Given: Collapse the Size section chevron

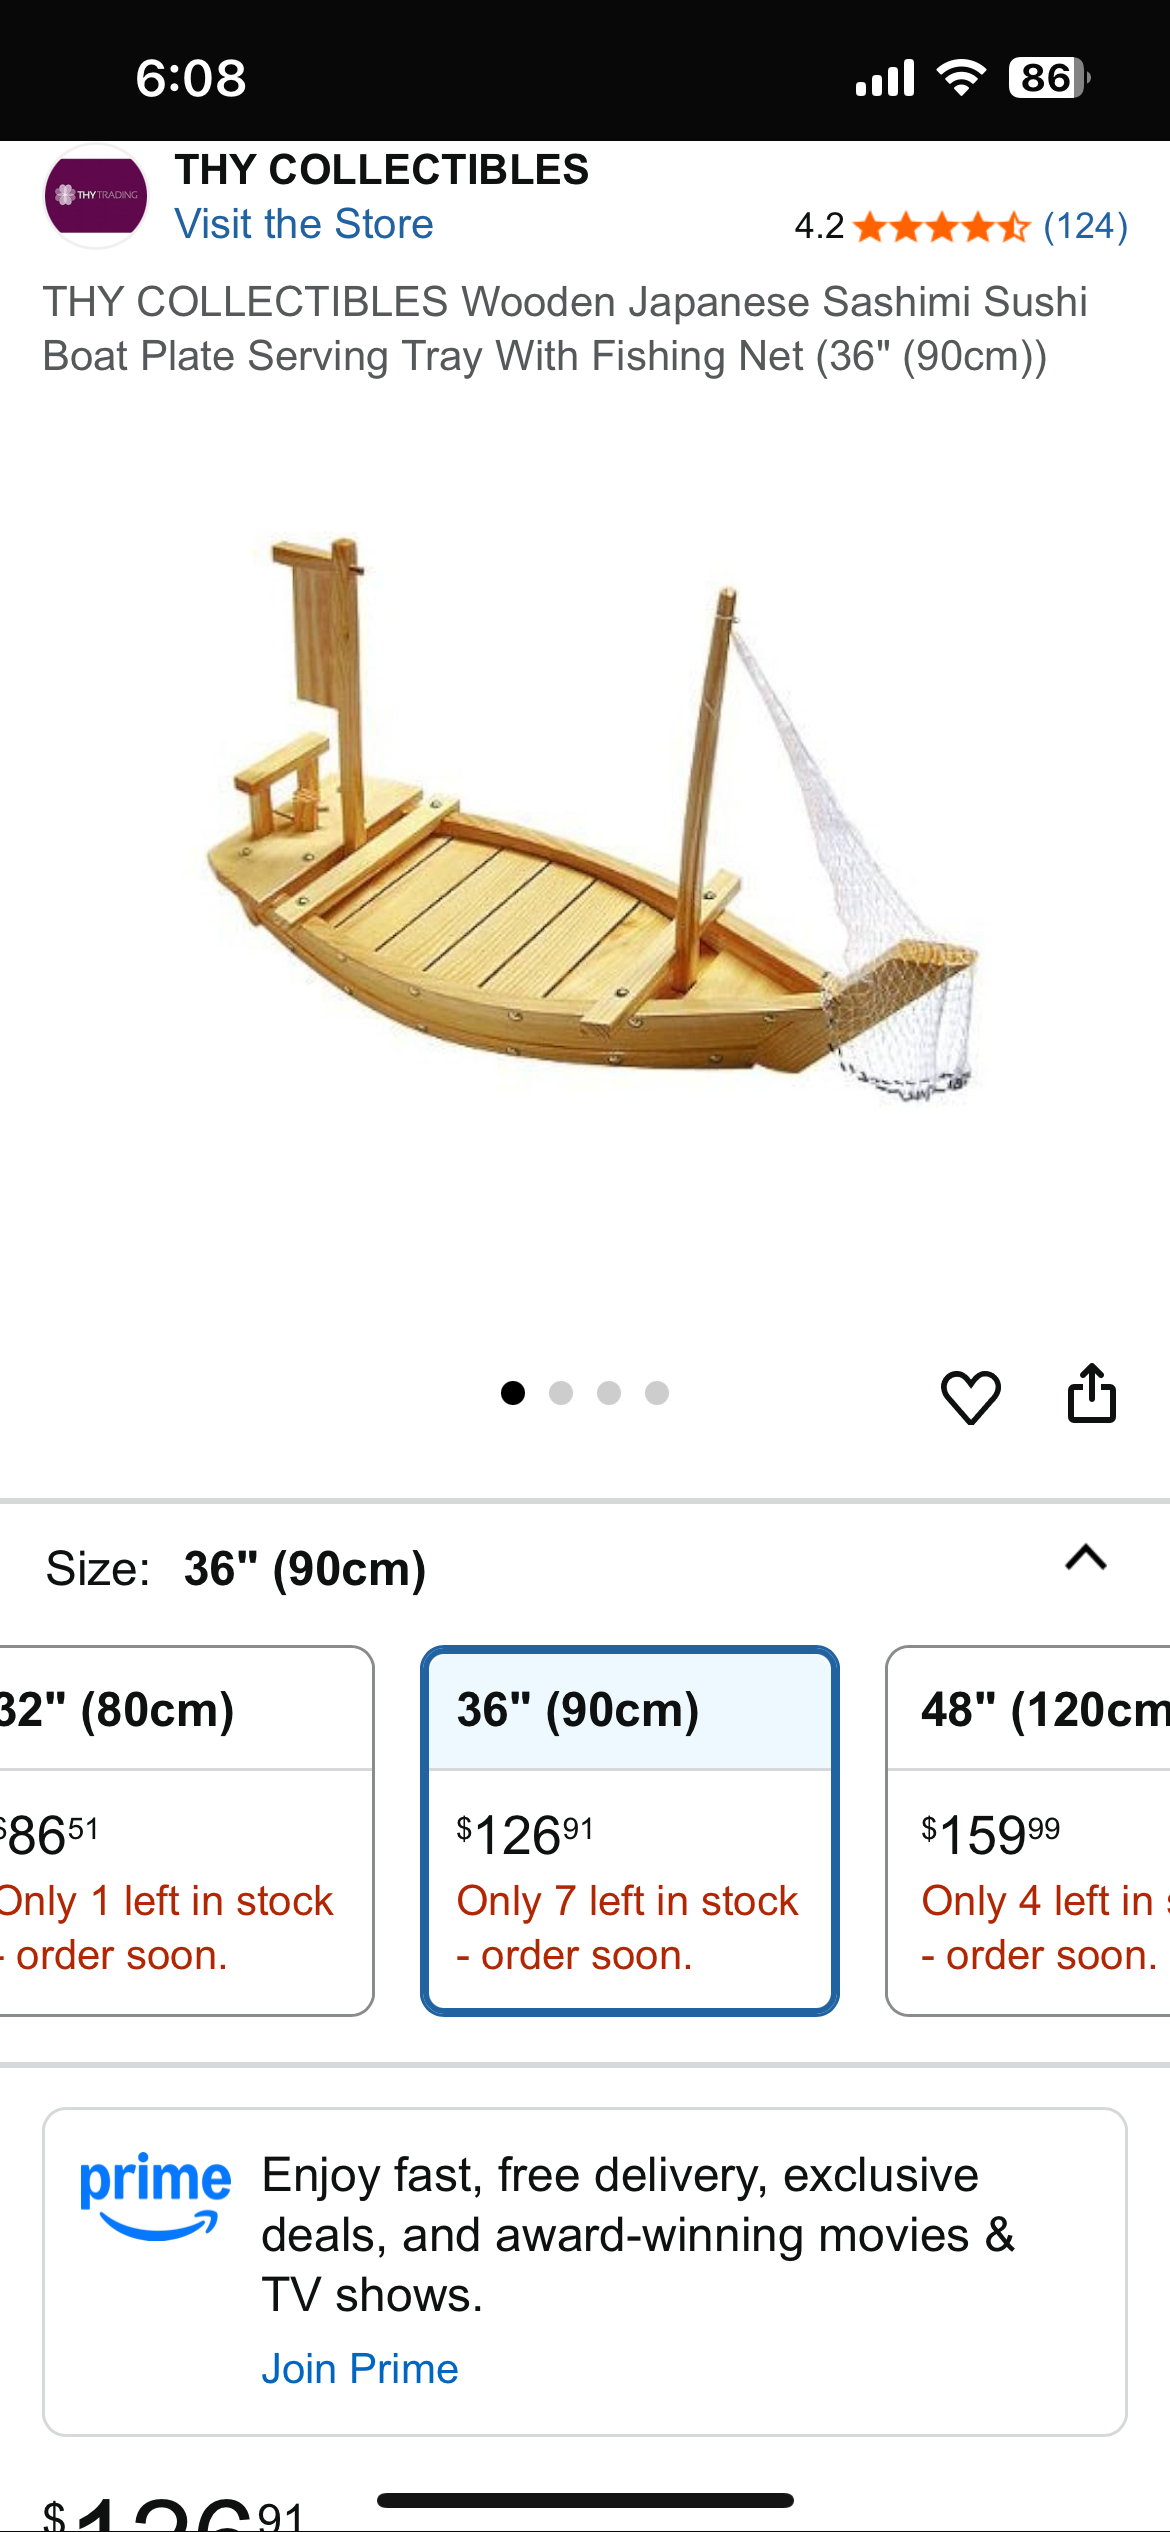Looking at the screenshot, I should (x=1086, y=1558).
